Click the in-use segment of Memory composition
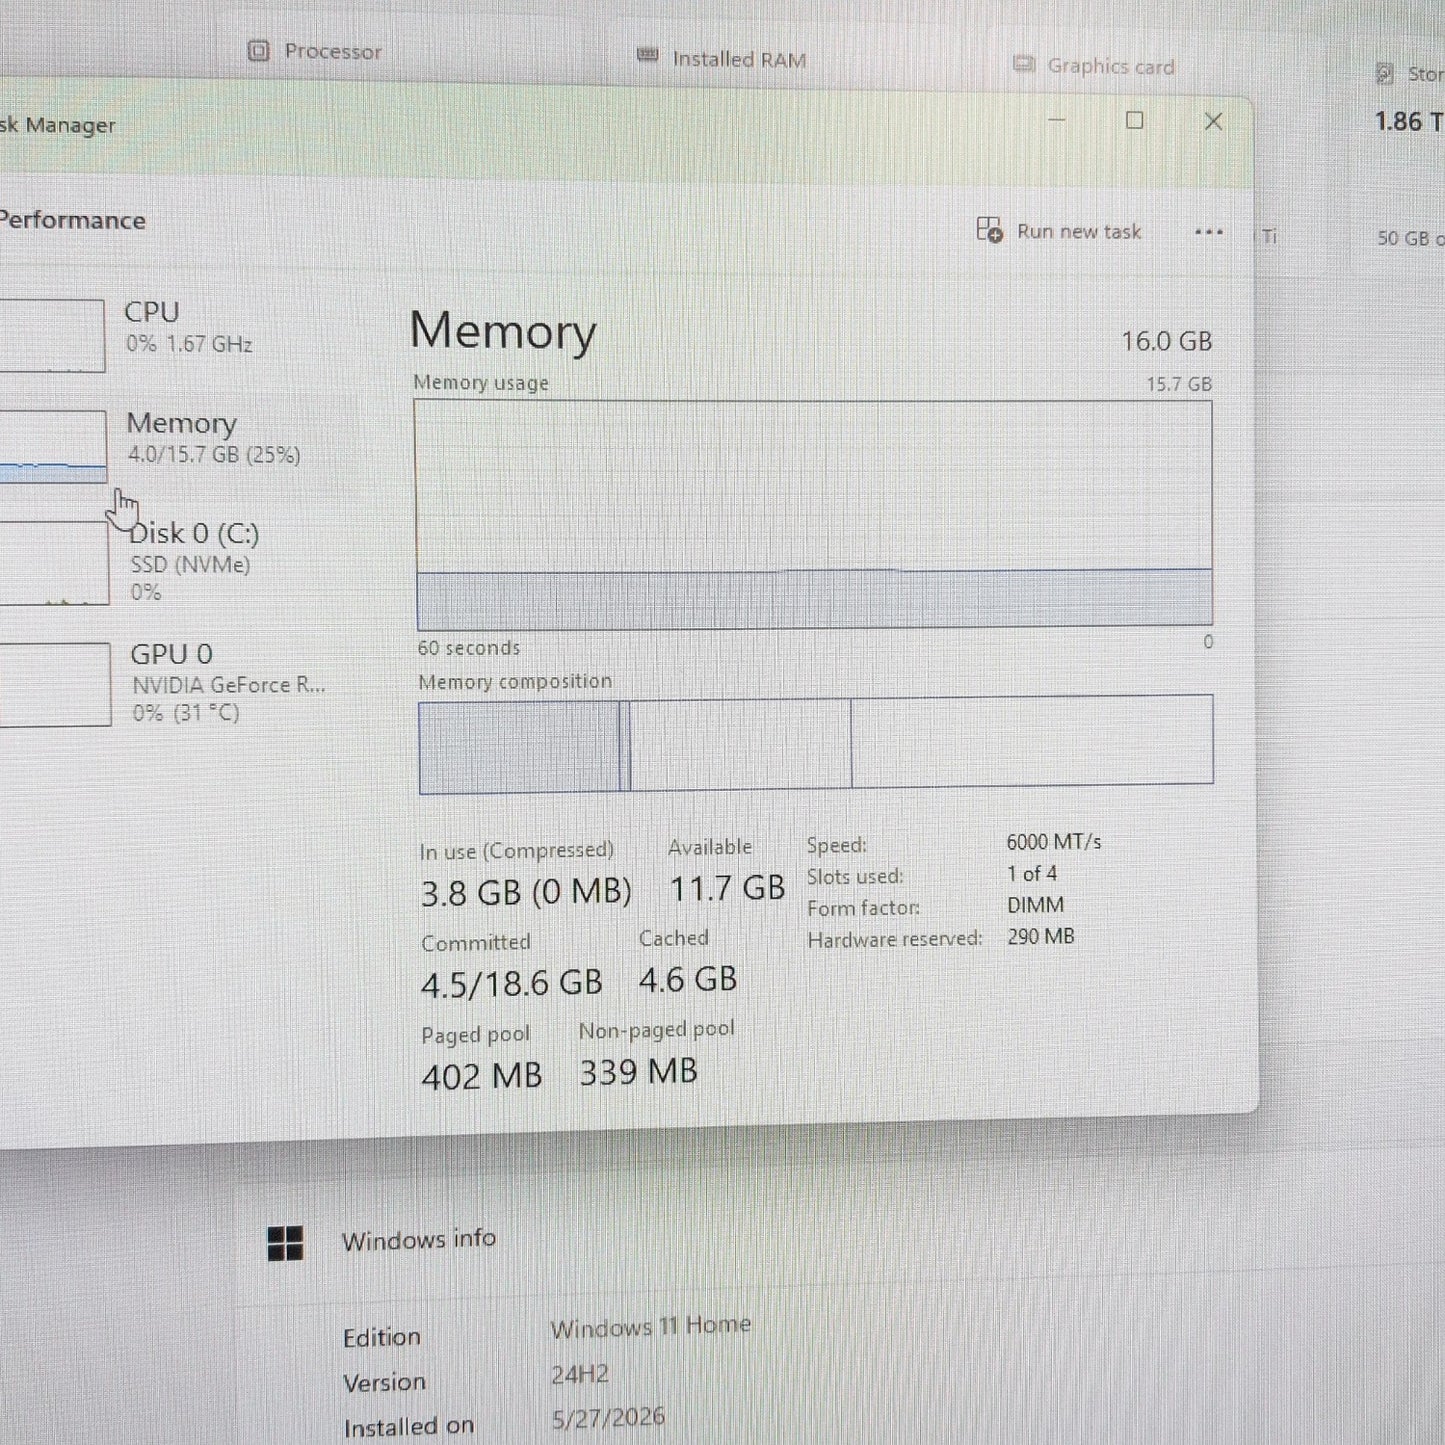 click(x=519, y=747)
